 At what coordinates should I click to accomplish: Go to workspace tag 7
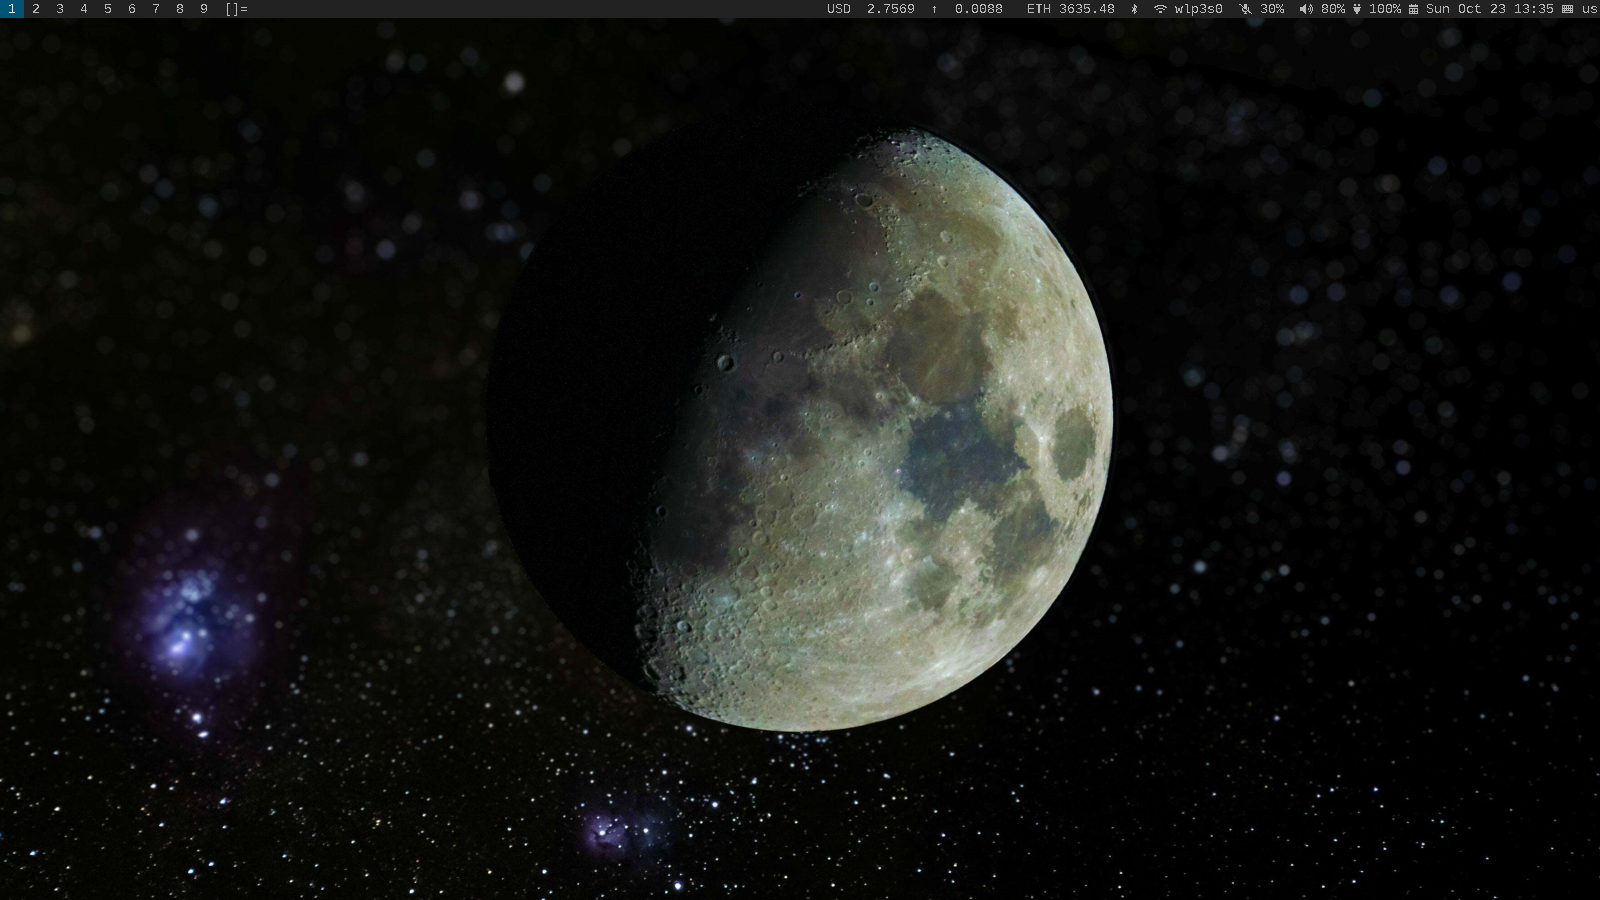[156, 9]
